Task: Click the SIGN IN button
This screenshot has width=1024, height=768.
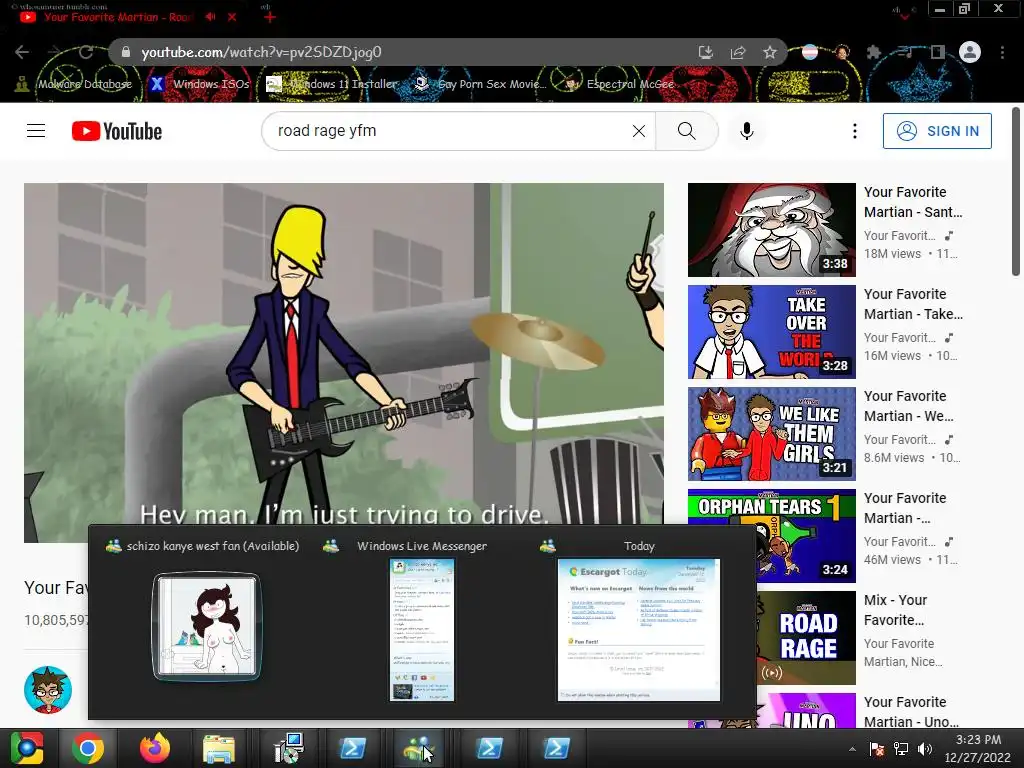Action: tap(937, 131)
